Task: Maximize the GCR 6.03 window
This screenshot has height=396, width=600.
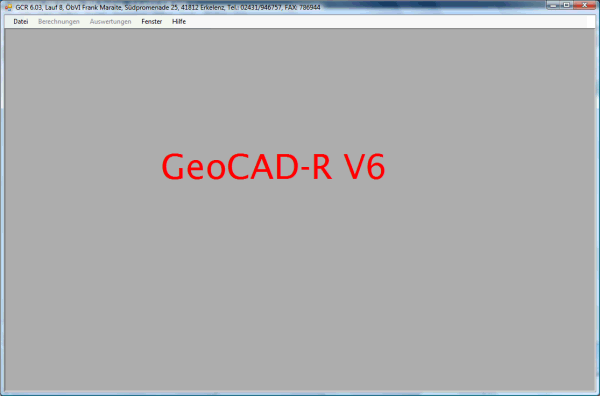Action: (x=567, y=5)
